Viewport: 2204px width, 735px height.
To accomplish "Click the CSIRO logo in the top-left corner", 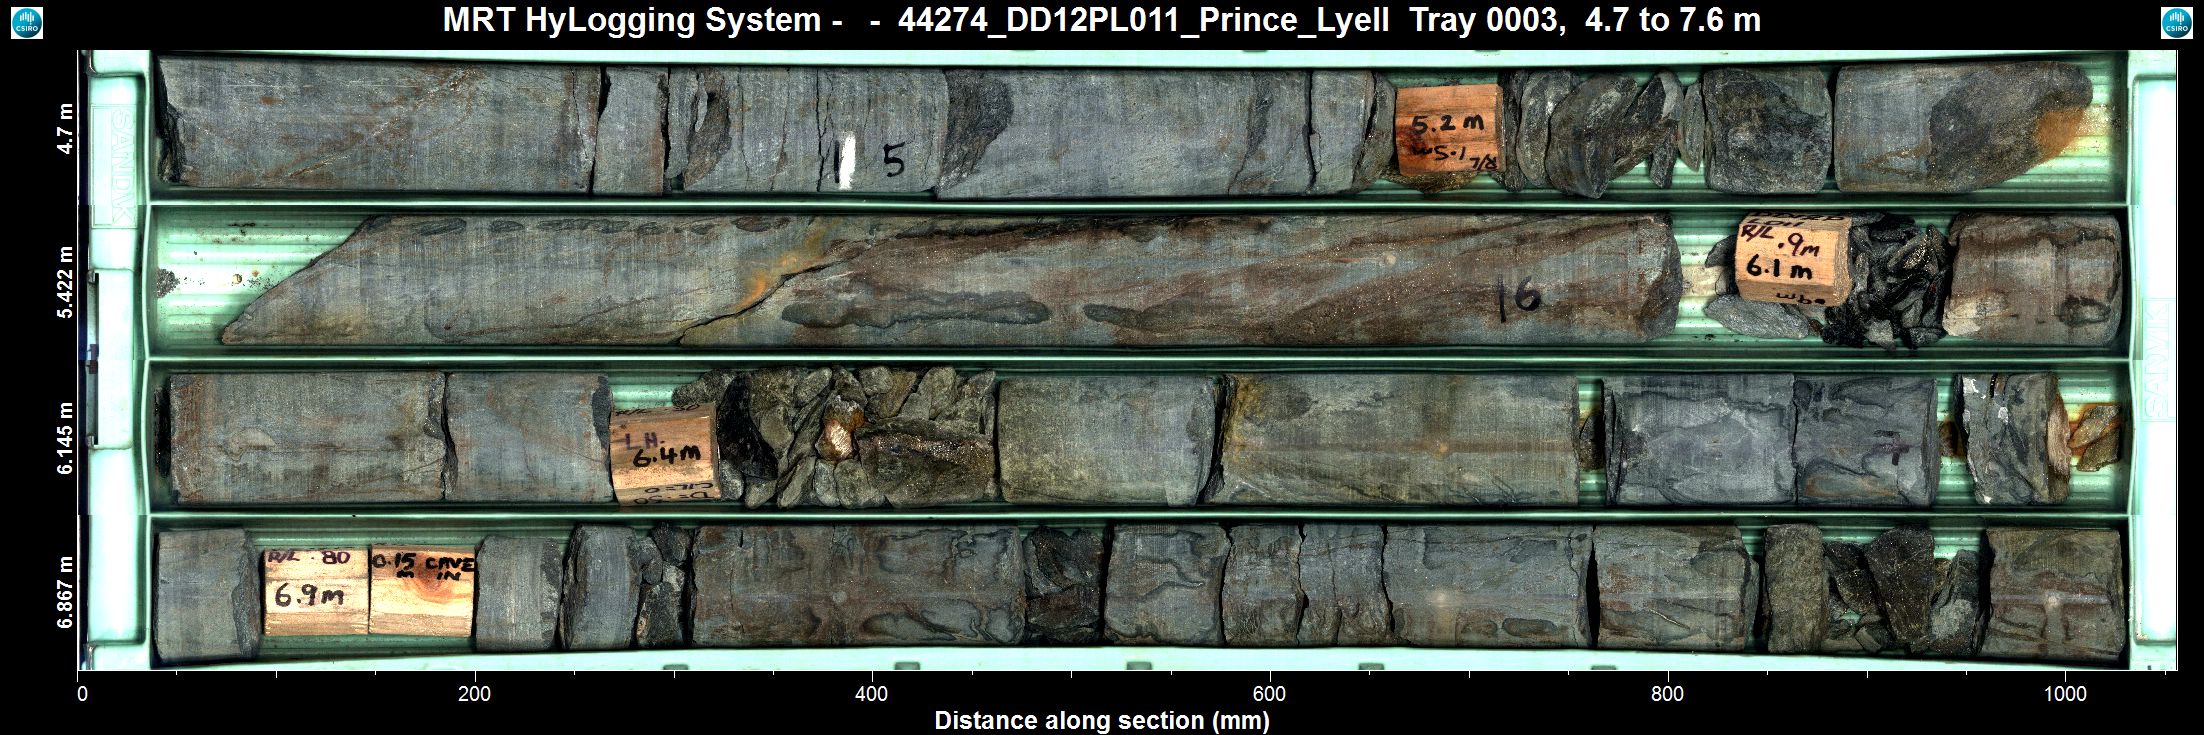I will pyautogui.click(x=27, y=22).
